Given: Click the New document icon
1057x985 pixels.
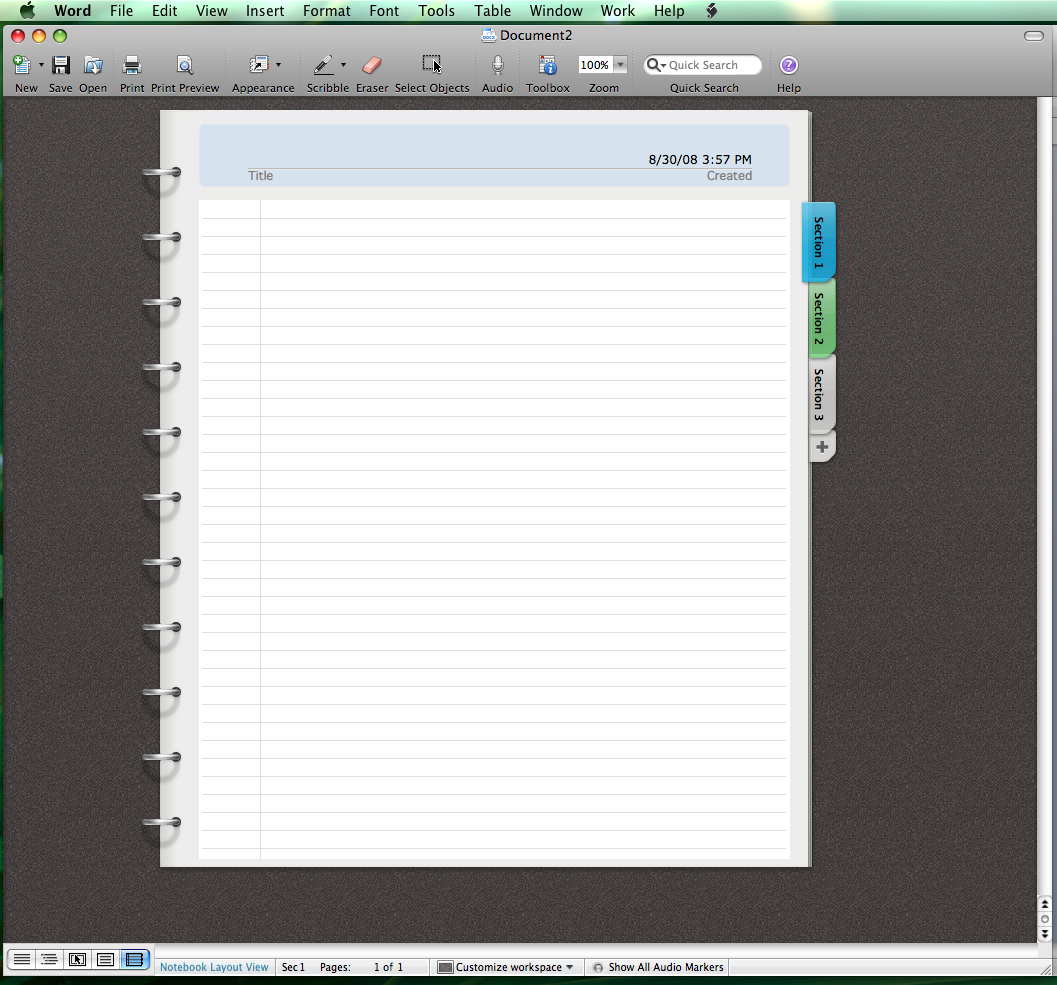Looking at the screenshot, I should point(22,65).
